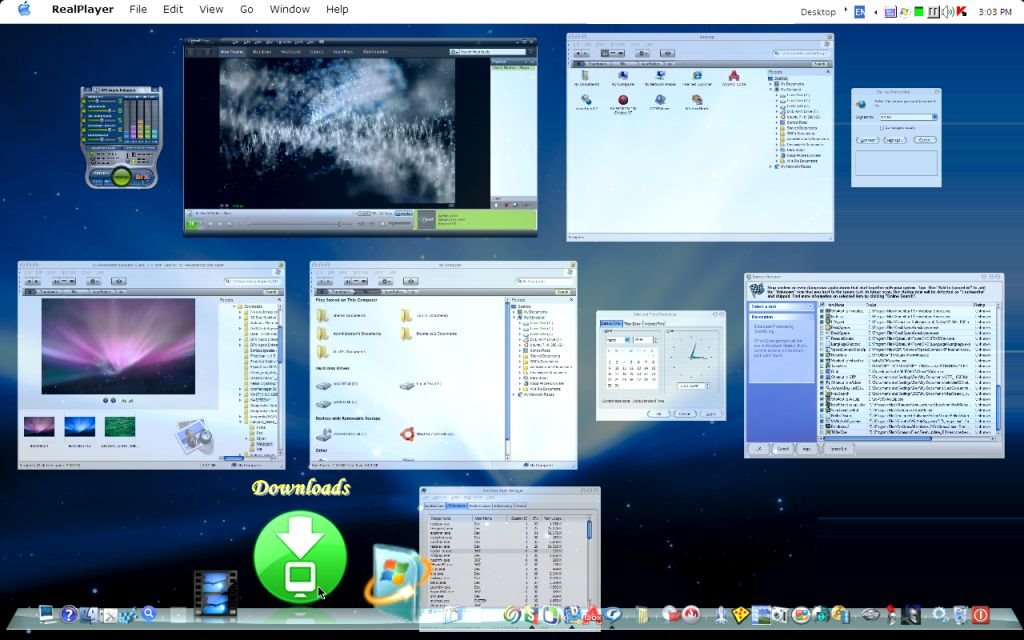This screenshot has width=1024, height=640.
Task: Tick the checkbox in the small connect dialog
Action: [x=883, y=128]
